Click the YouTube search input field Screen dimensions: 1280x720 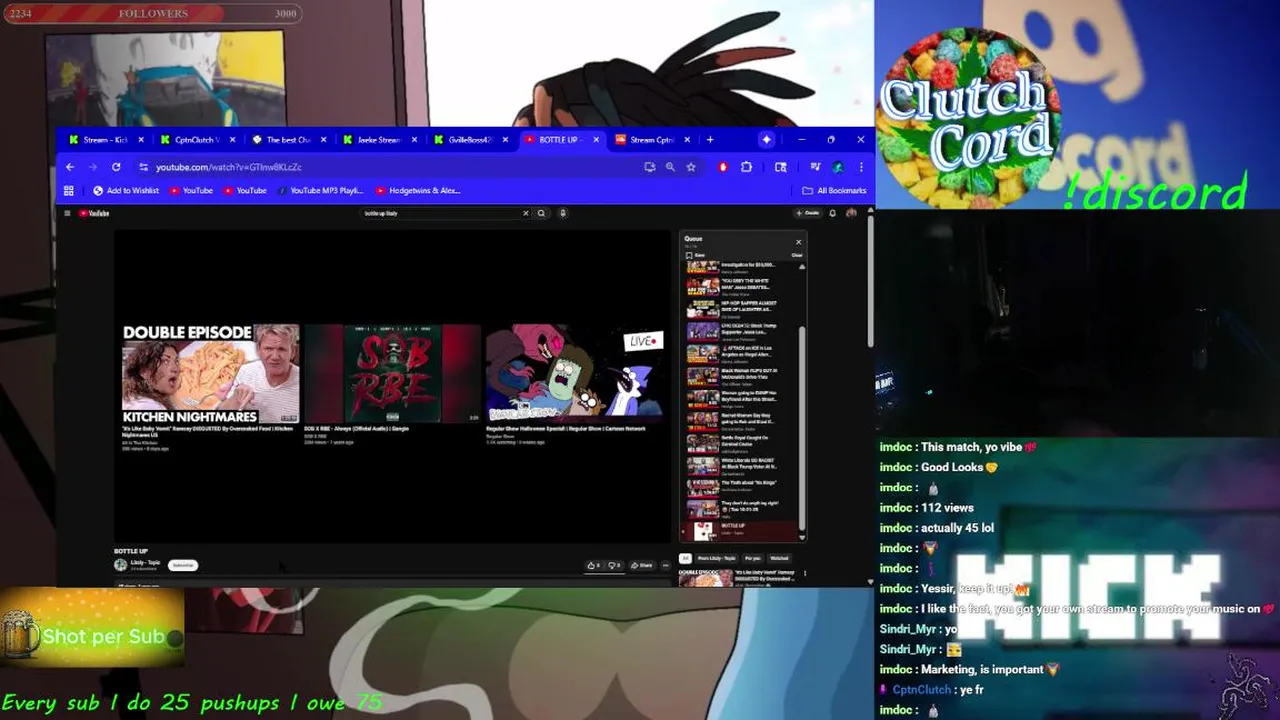[x=440, y=213]
